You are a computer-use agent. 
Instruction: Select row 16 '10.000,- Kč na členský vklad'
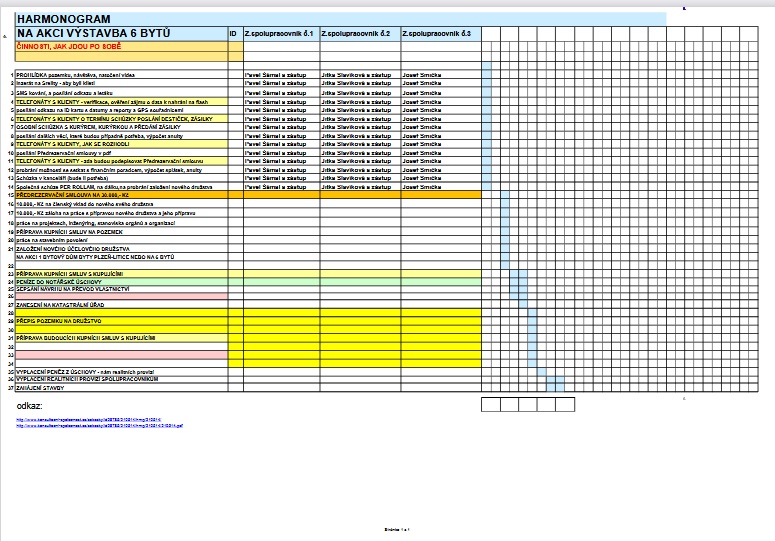122,204
